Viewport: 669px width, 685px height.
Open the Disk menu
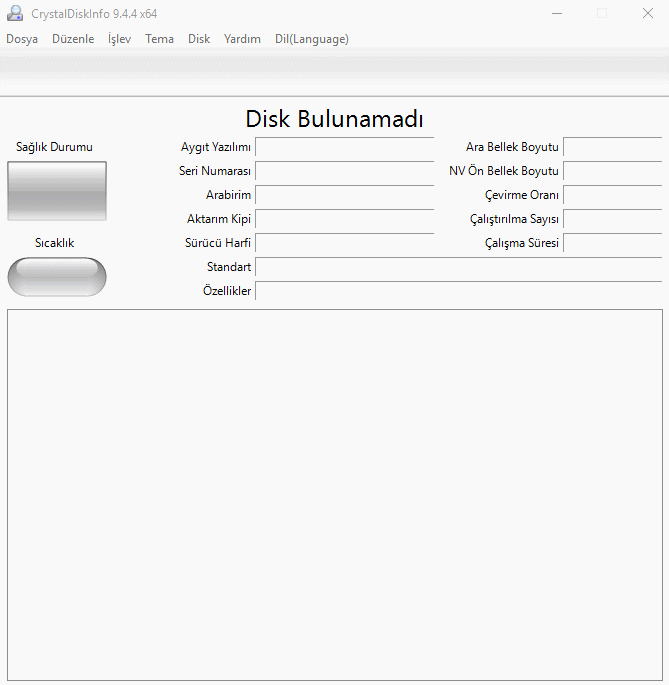(199, 39)
